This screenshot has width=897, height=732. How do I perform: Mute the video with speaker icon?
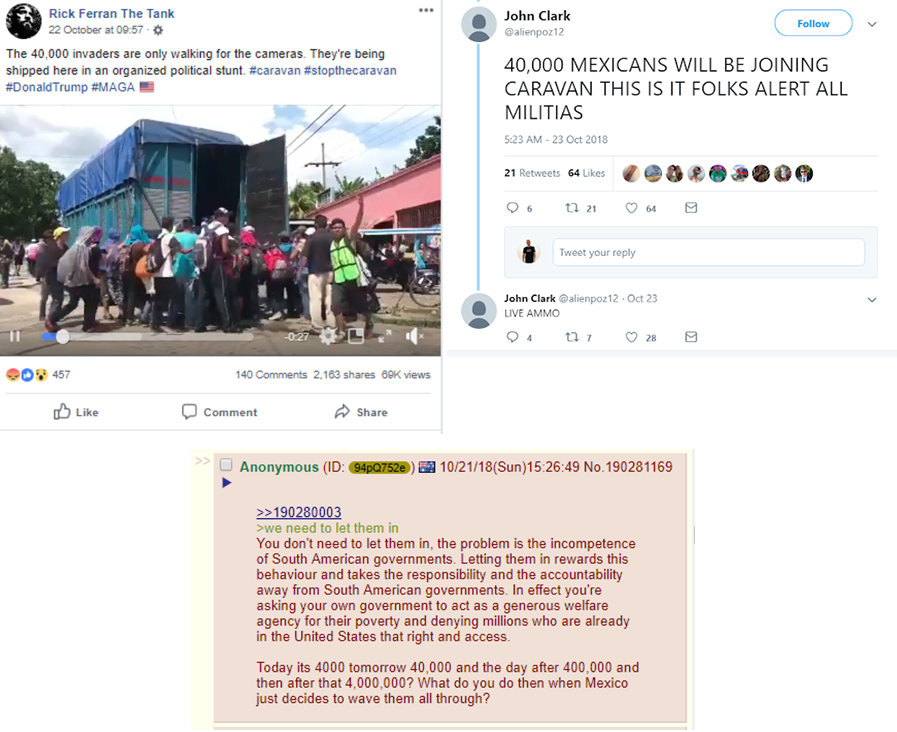(414, 336)
